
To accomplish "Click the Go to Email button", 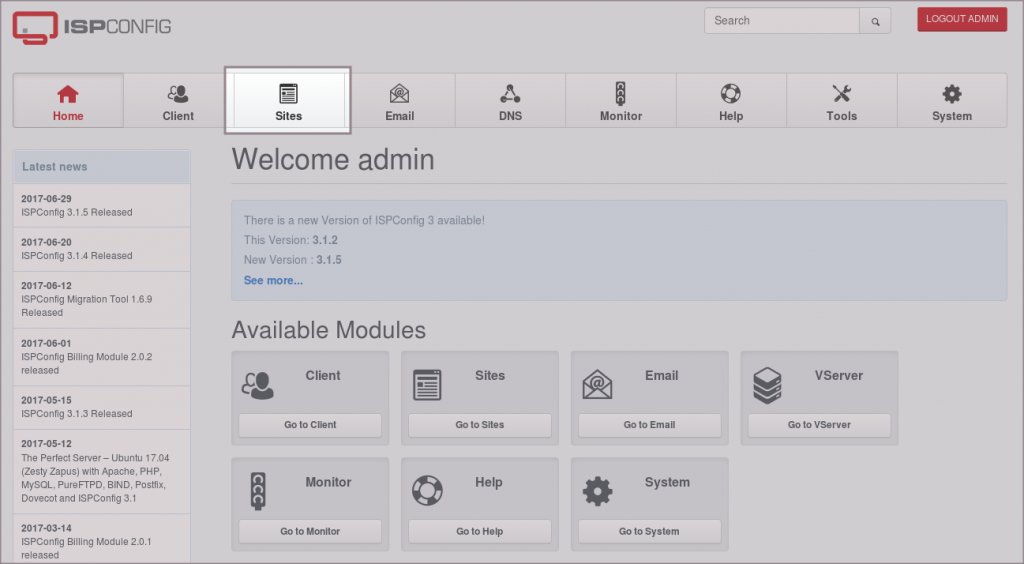I will coord(650,425).
